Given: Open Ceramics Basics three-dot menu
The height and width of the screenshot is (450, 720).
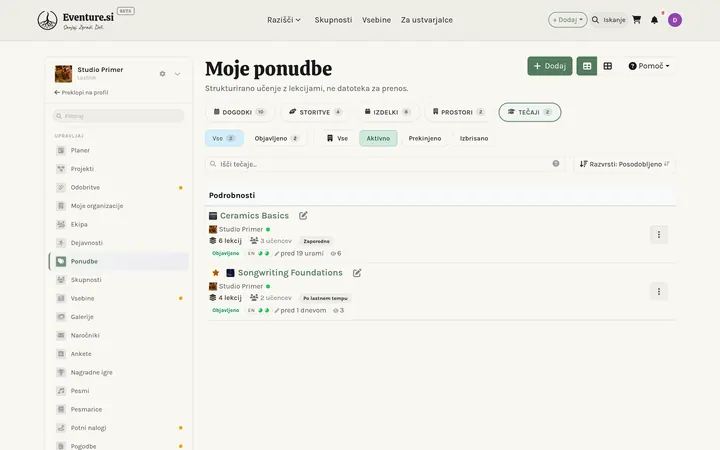Looking at the screenshot, I should (658, 235).
